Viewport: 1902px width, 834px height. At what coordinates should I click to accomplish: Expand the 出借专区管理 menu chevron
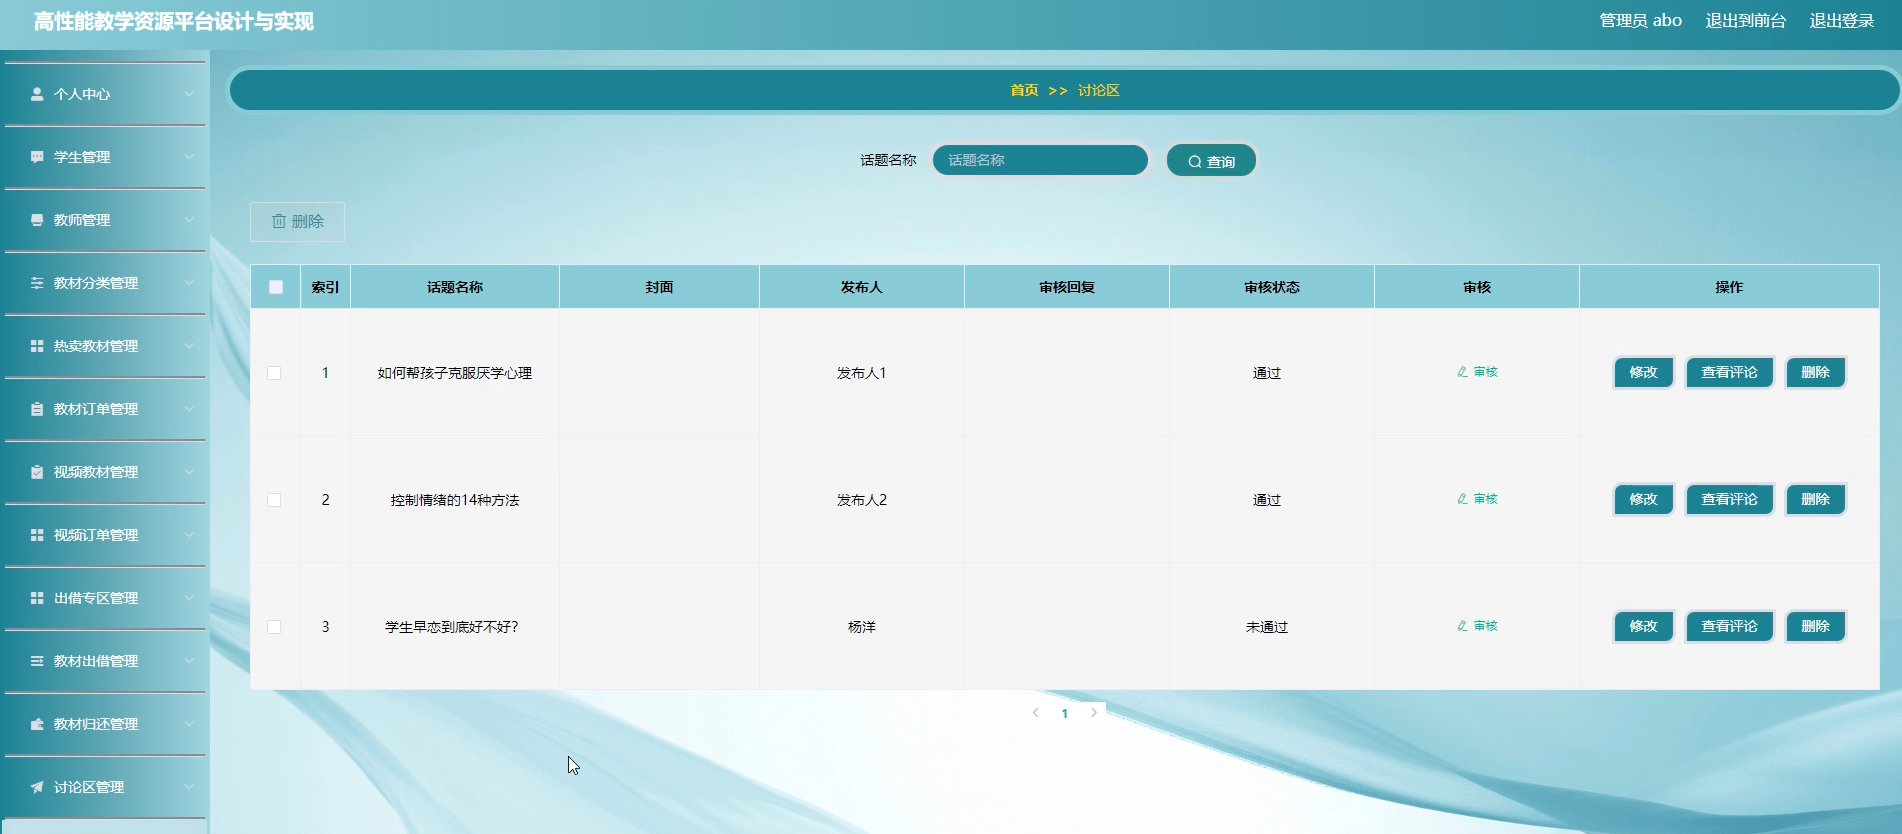(189, 598)
